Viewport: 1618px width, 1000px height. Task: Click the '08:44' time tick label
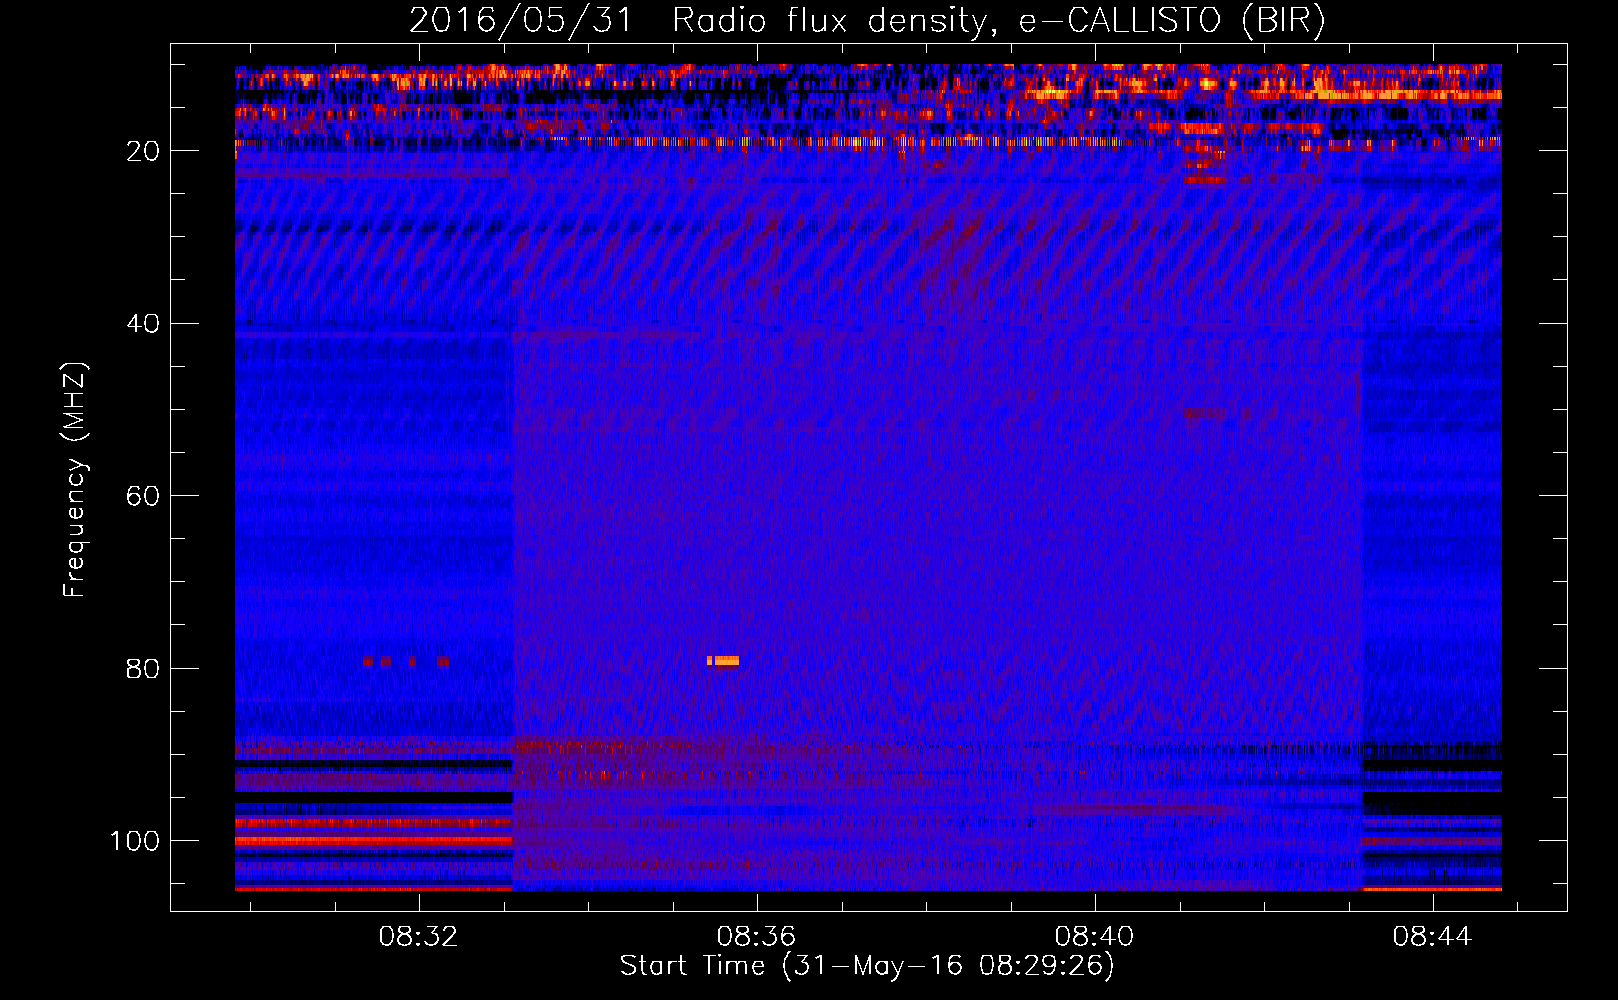tap(1432, 936)
